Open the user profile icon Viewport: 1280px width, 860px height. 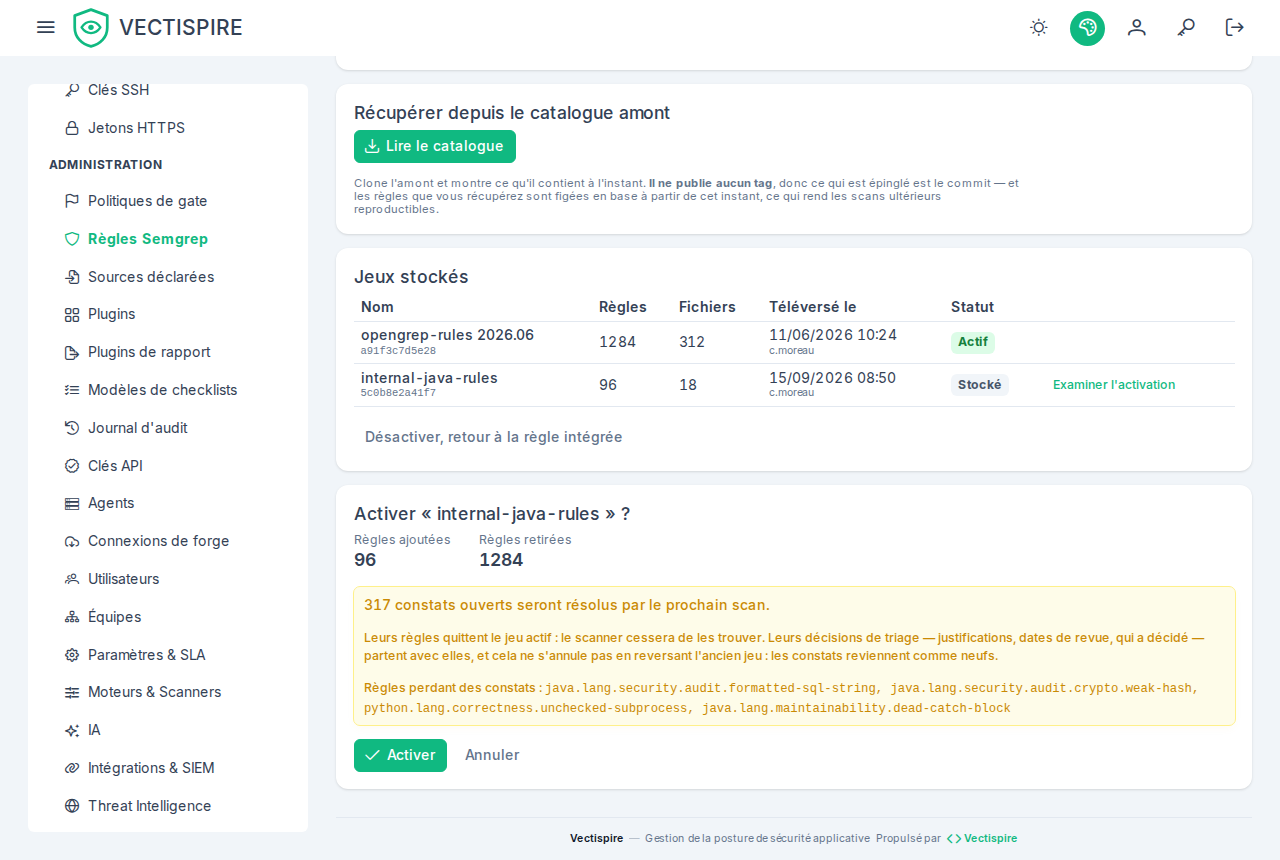point(1137,27)
